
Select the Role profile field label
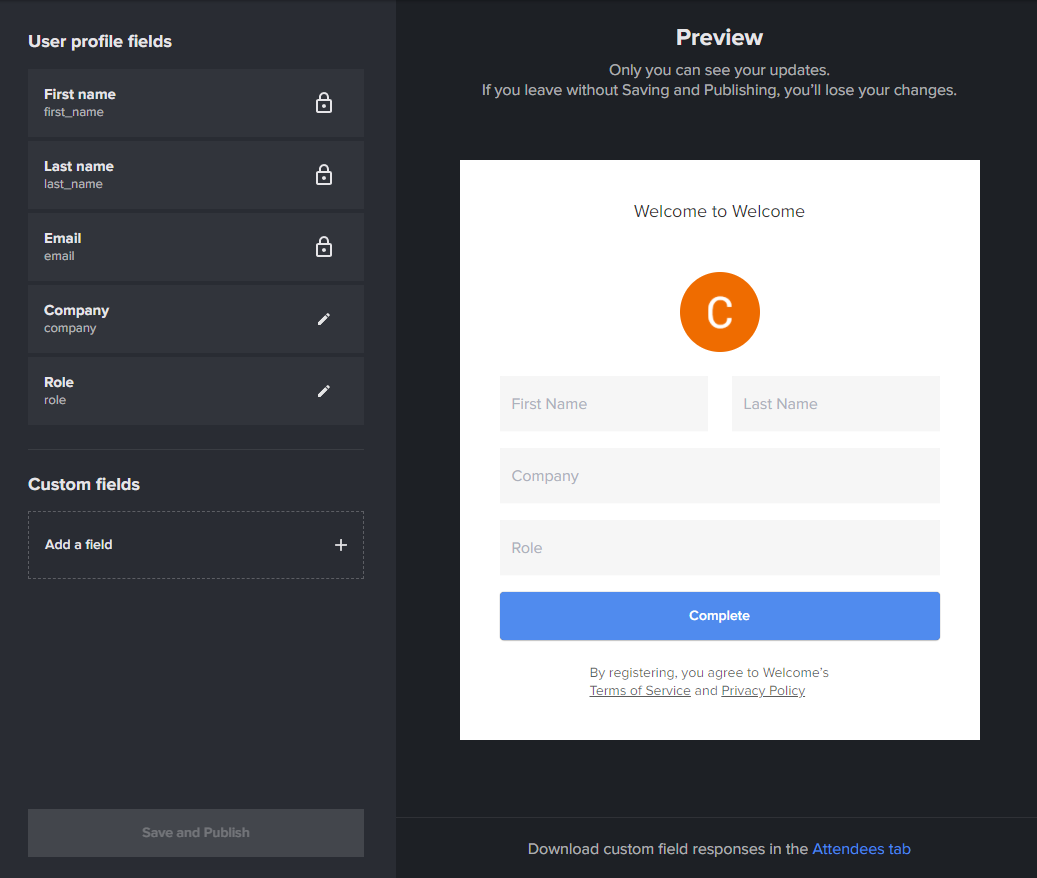pos(59,383)
